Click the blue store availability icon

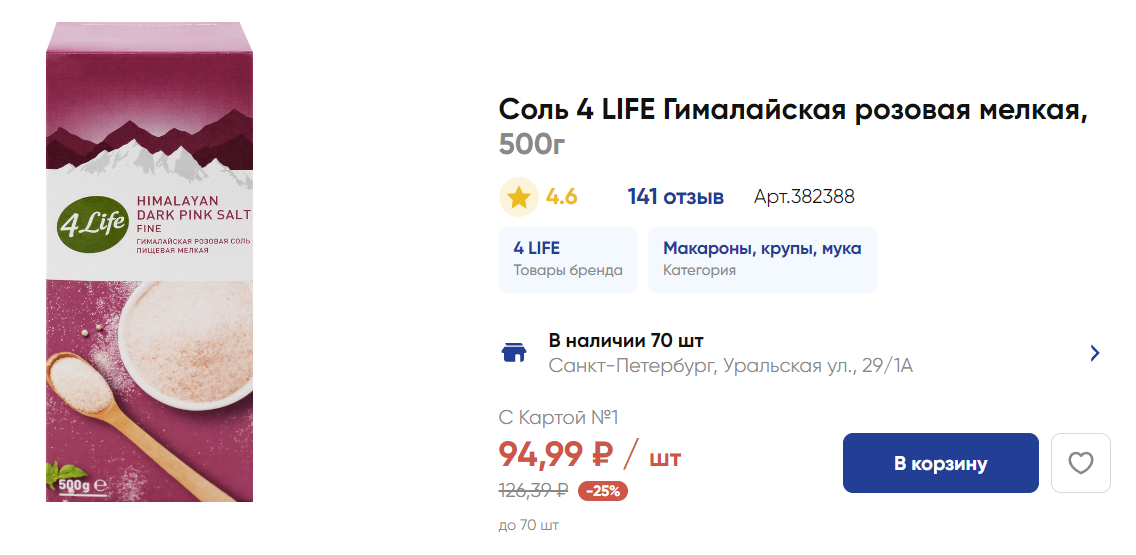click(x=513, y=353)
